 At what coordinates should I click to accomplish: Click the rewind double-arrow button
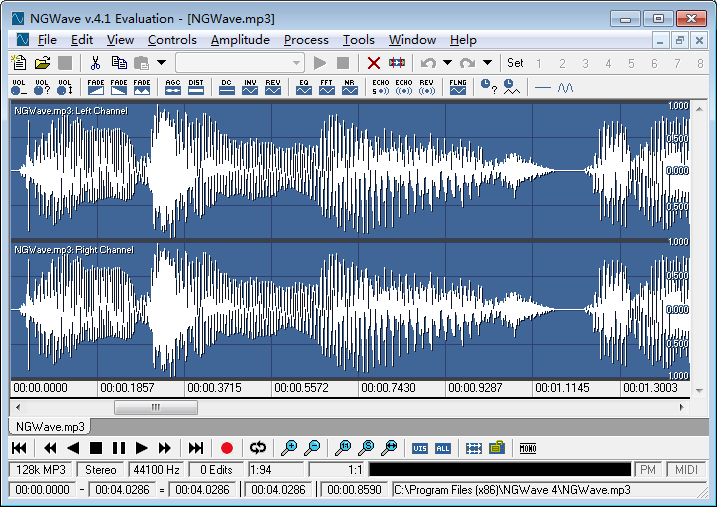click(50, 448)
